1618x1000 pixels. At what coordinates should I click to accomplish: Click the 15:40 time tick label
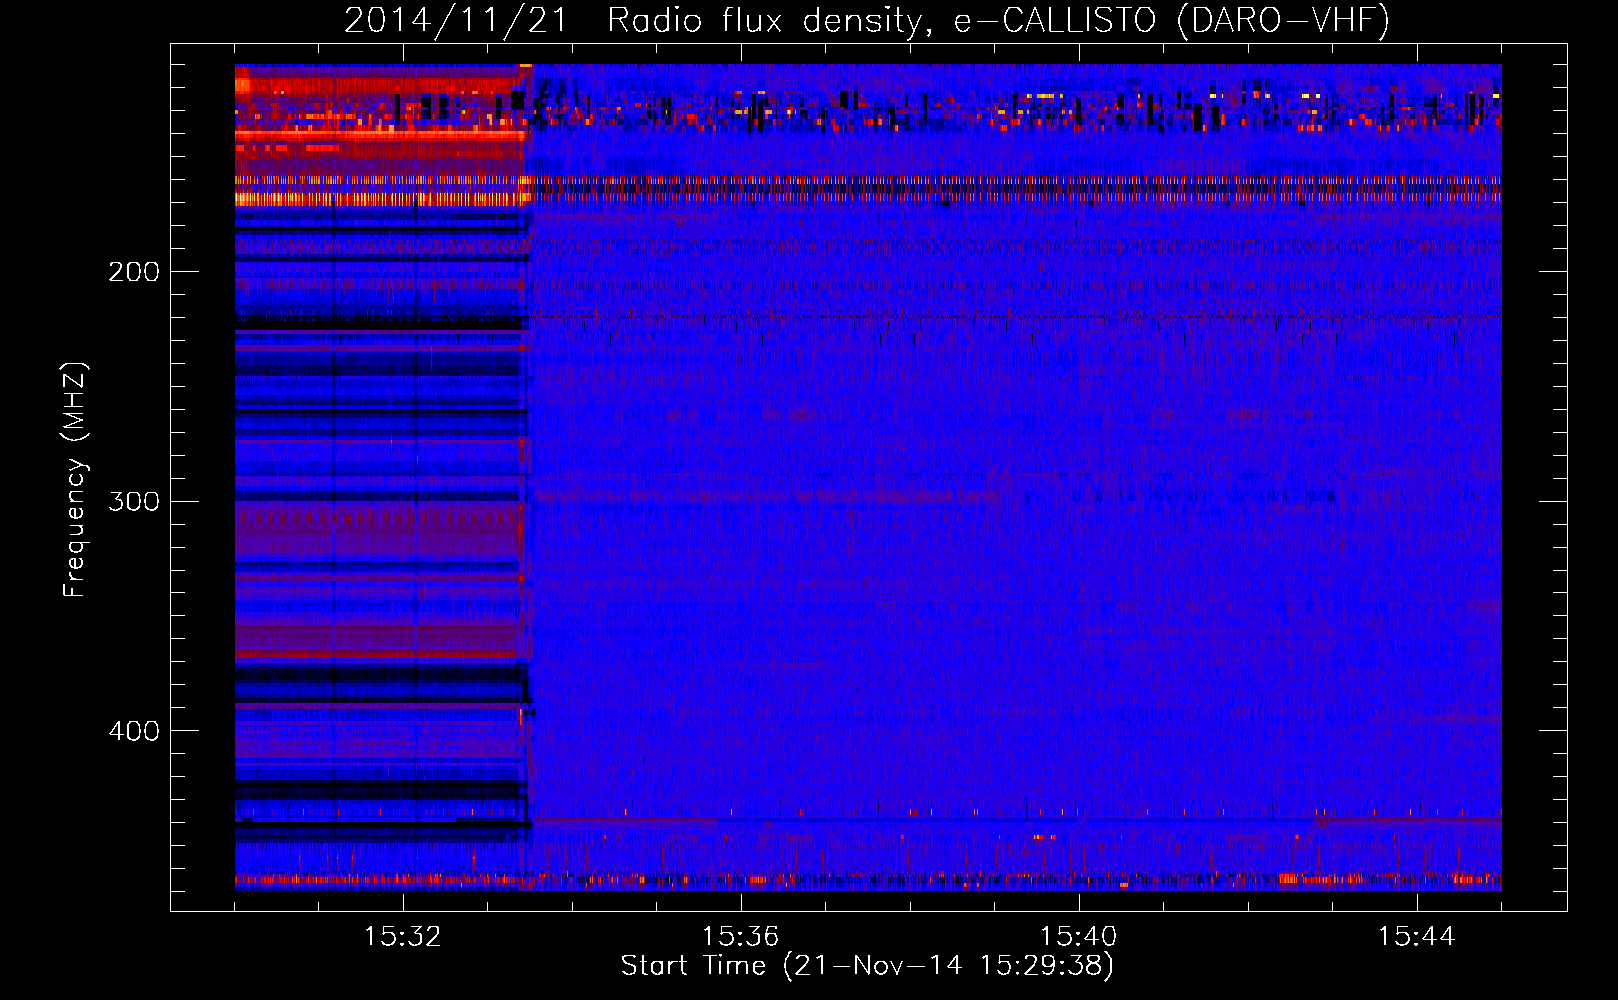pyautogui.click(x=1078, y=937)
